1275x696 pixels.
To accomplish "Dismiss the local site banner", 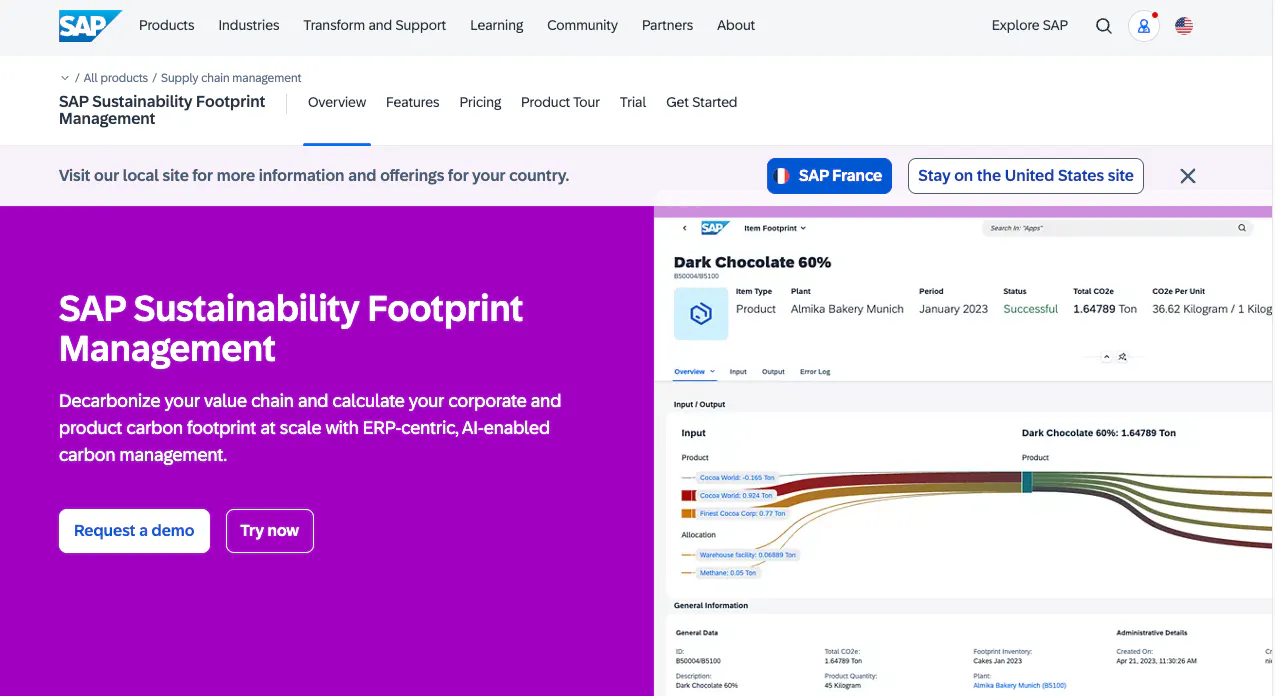I will (x=1188, y=176).
